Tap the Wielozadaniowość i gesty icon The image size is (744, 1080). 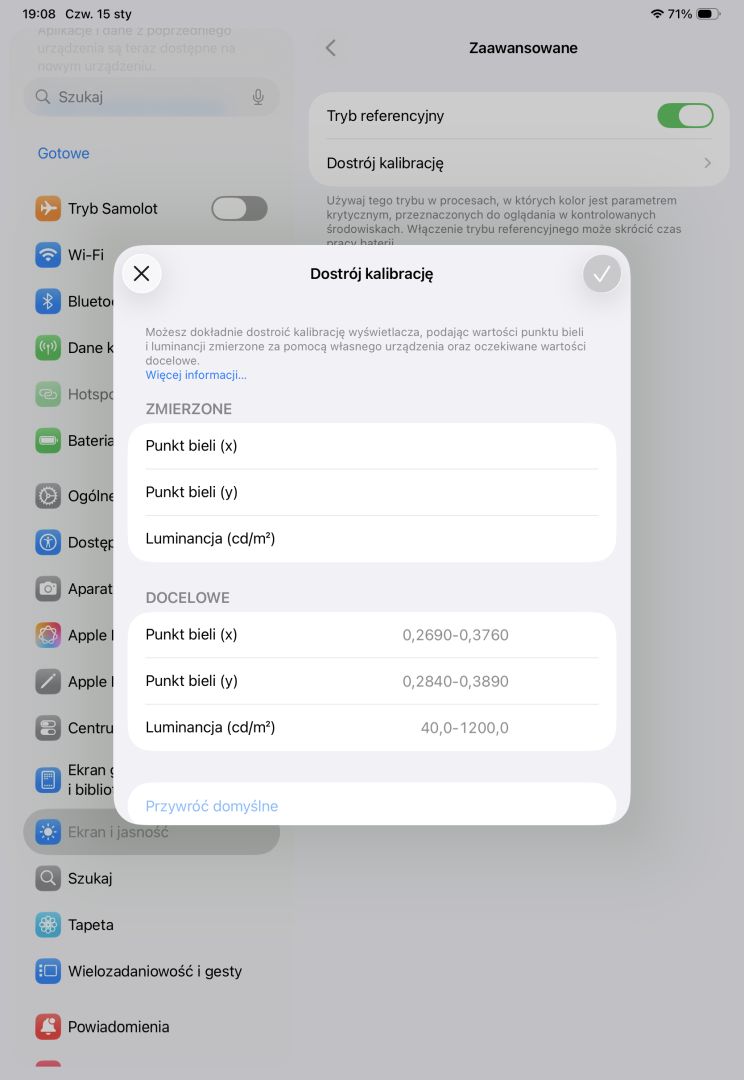click(x=48, y=971)
